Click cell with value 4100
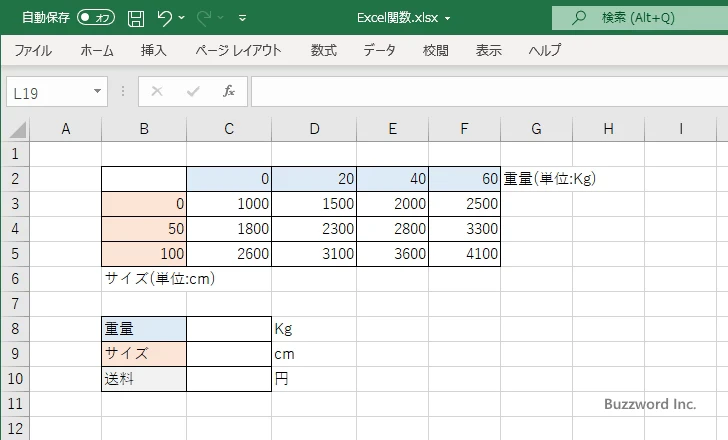This screenshot has width=728, height=440. (x=464, y=254)
